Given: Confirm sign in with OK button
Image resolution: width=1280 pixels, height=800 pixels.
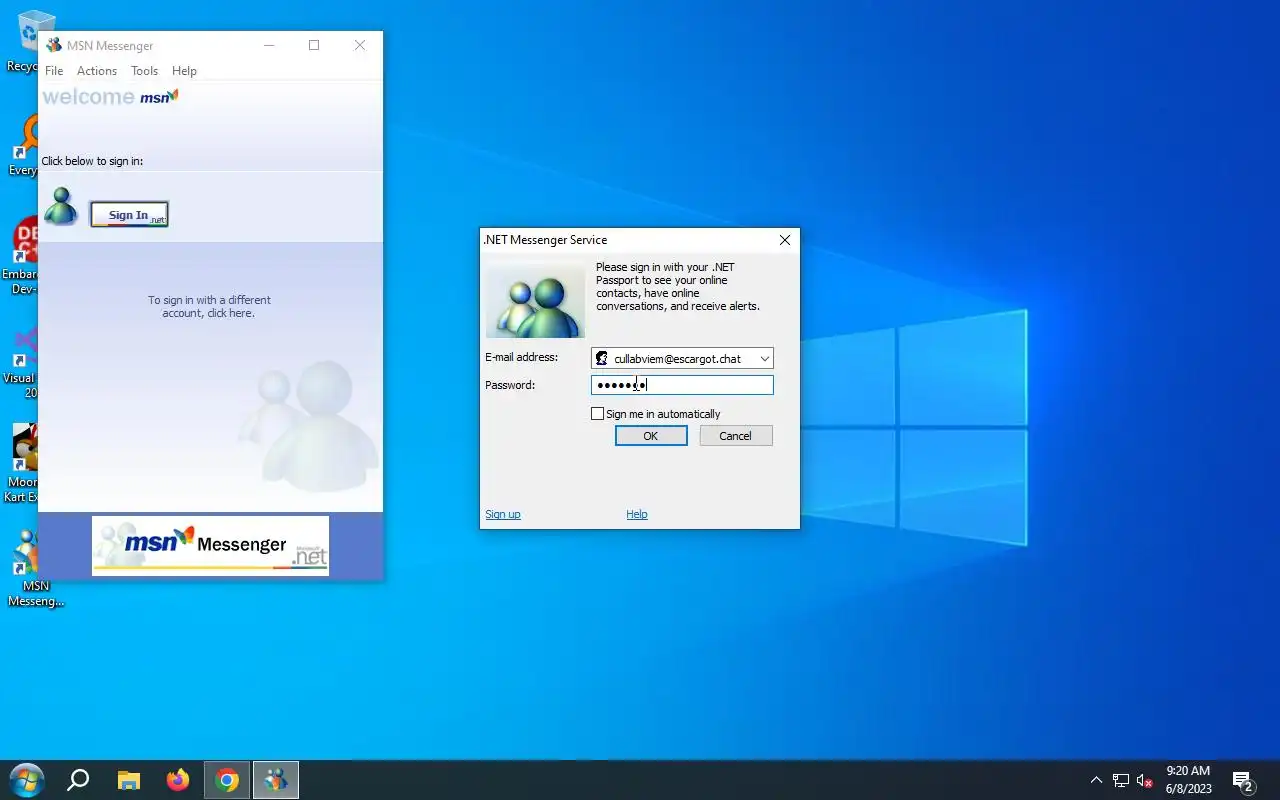Looking at the screenshot, I should (x=651, y=436).
